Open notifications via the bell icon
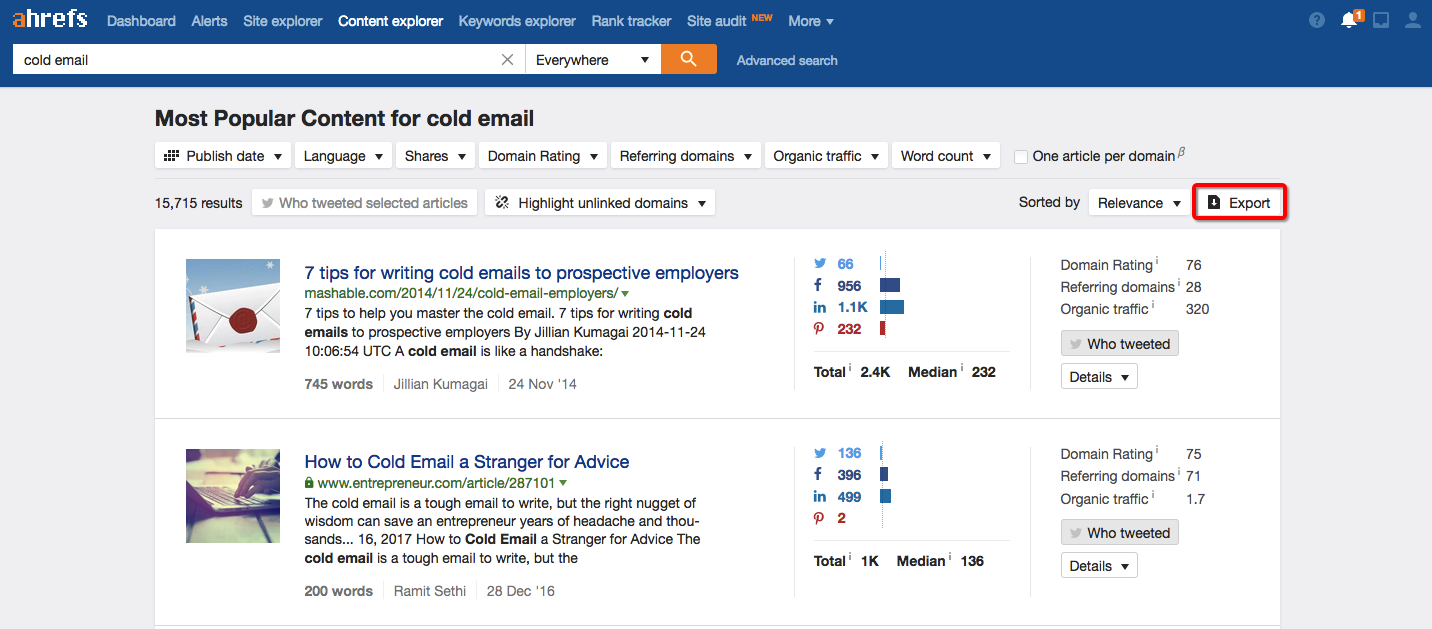Screen dimensions: 1432x629 [x=1350, y=19]
